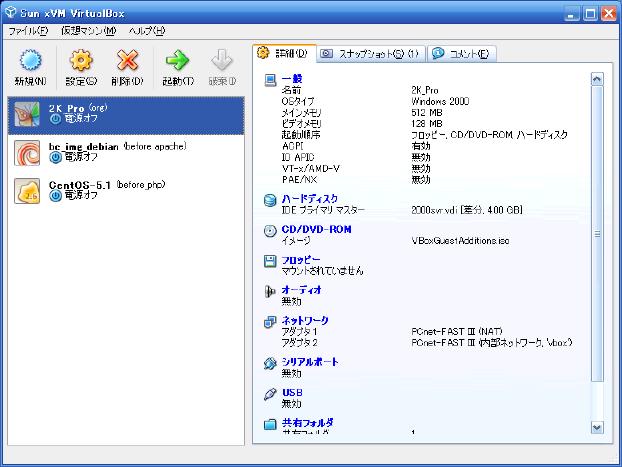Open the Hard Disk (ハードディスク) link
This screenshot has height=467, width=622.
(310, 198)
